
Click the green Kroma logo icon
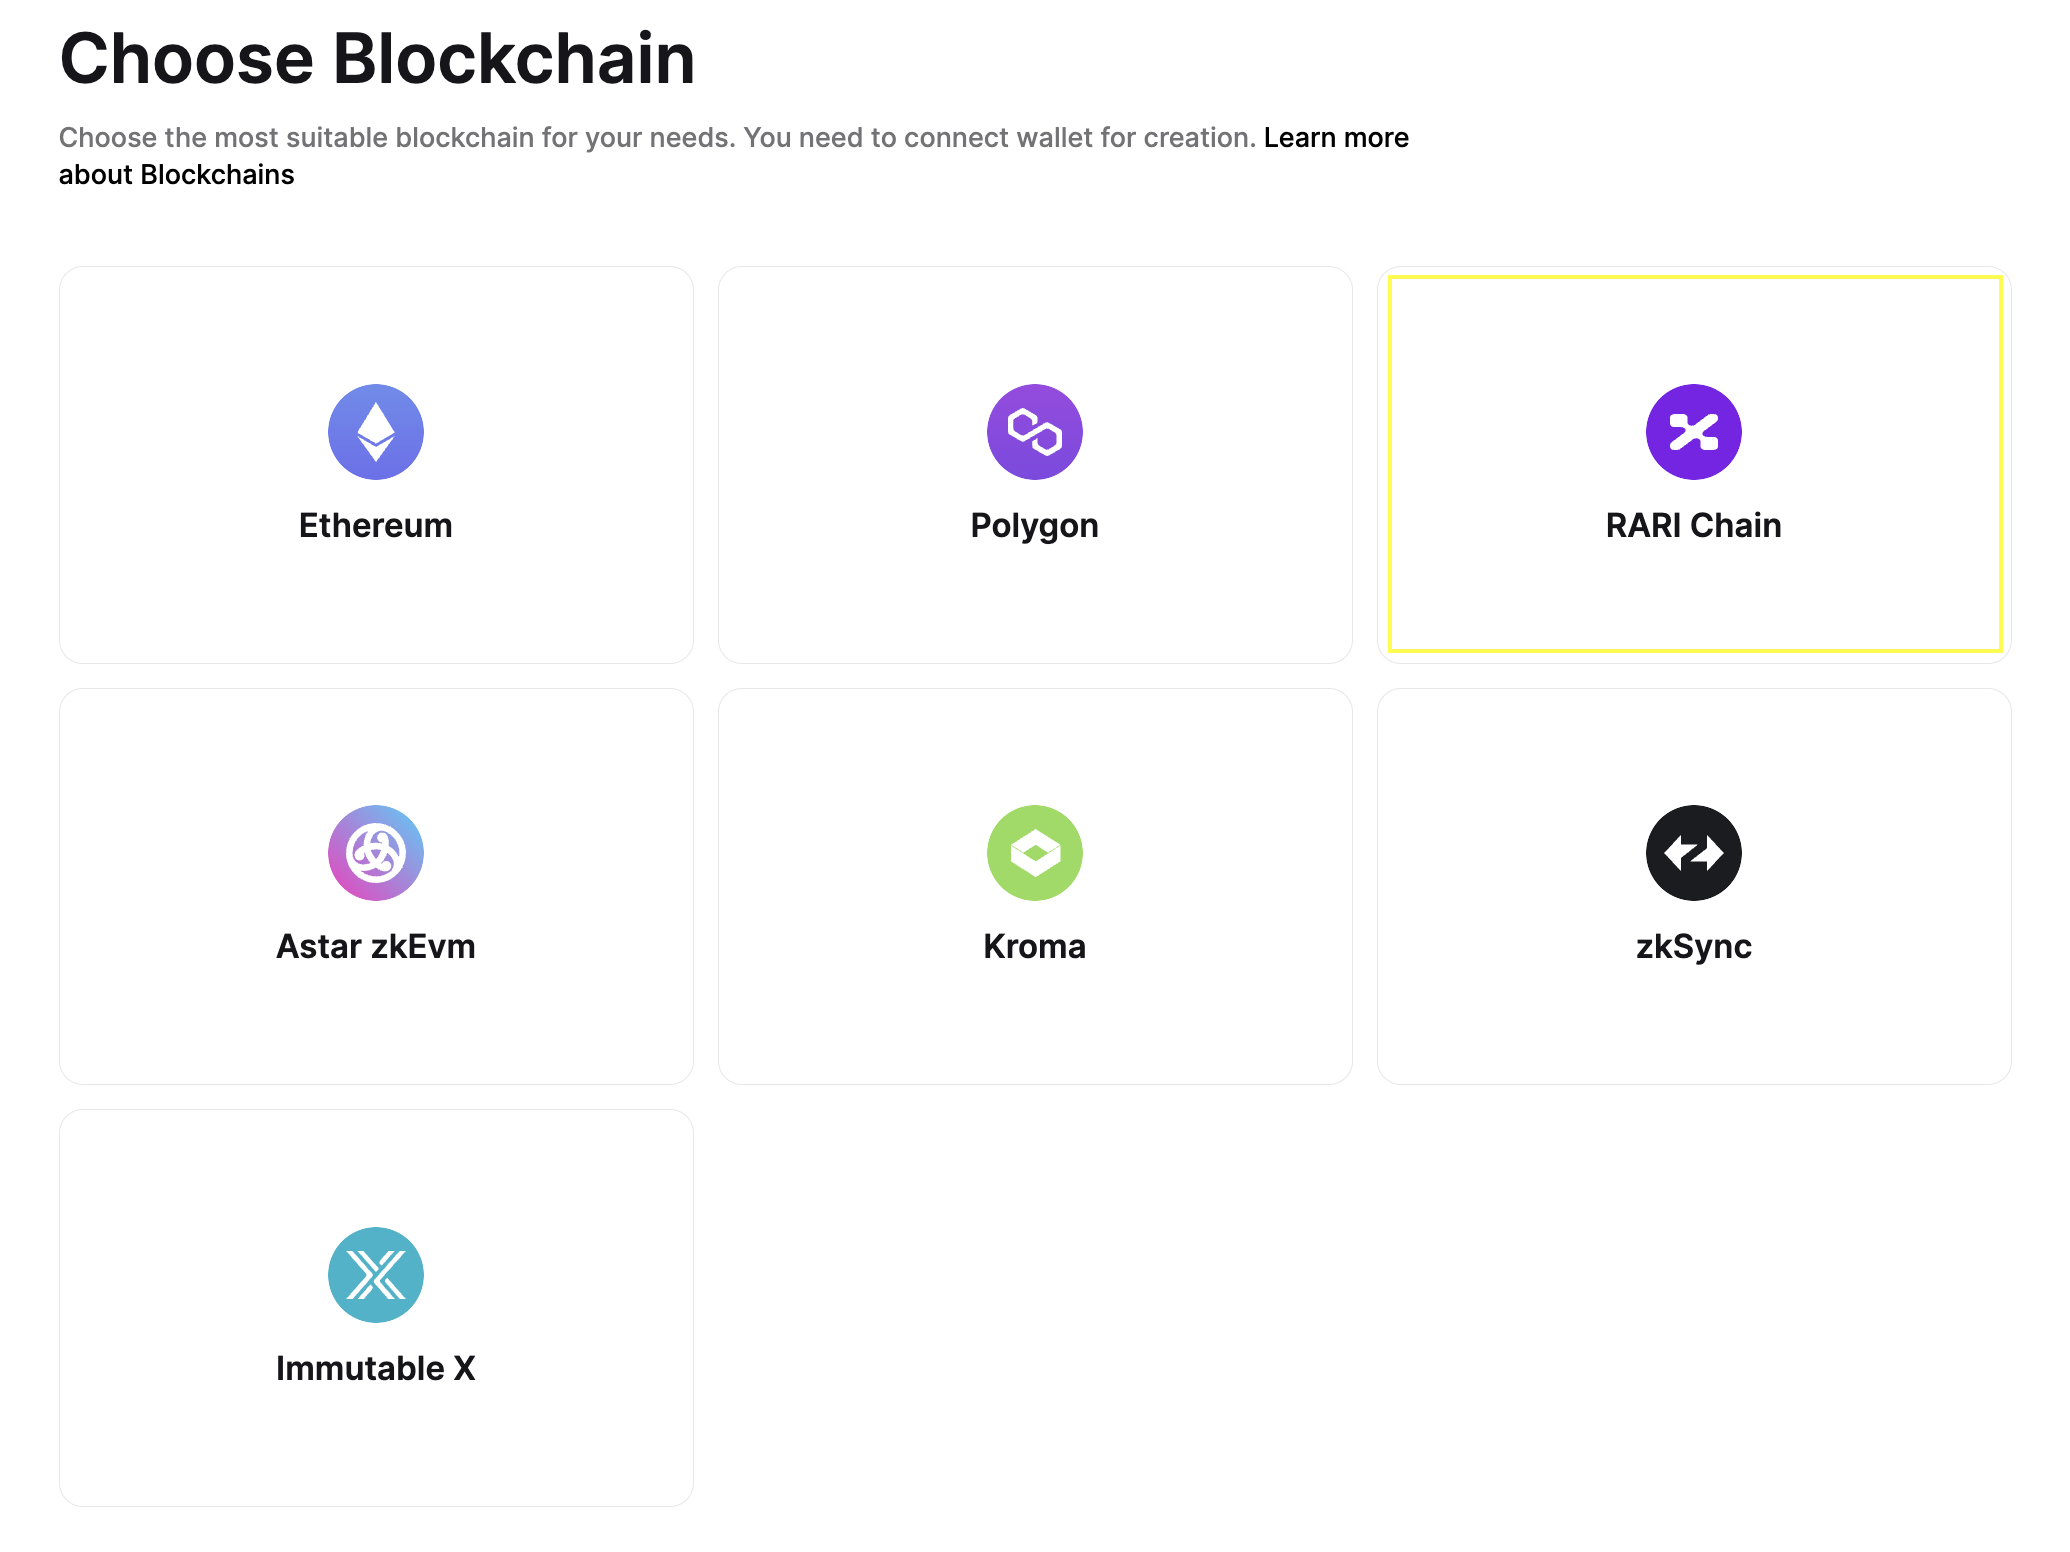coord(1035,853)
